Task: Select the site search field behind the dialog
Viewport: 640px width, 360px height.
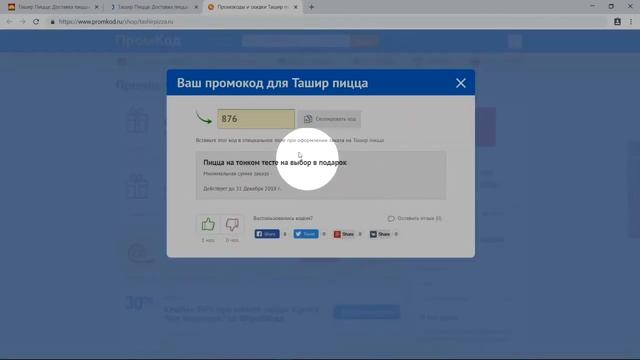Action: tap(296, 41)
